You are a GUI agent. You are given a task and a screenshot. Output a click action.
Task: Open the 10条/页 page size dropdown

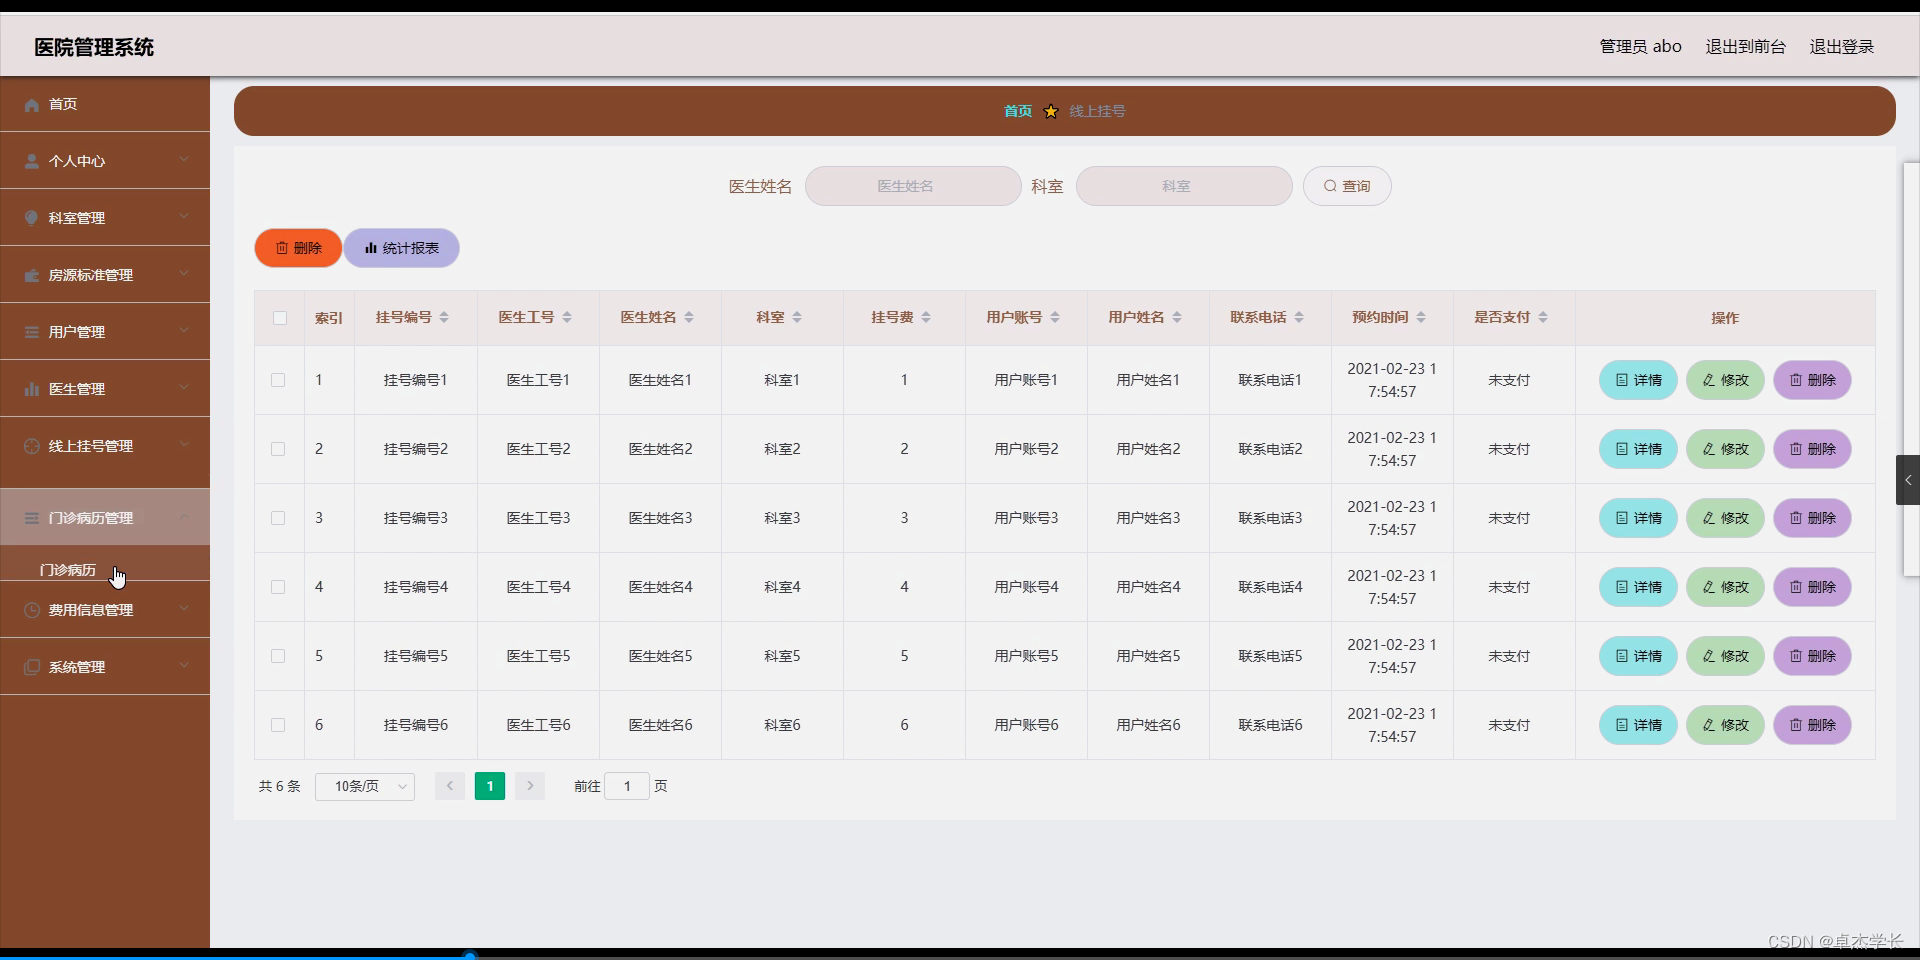point(363,786)
